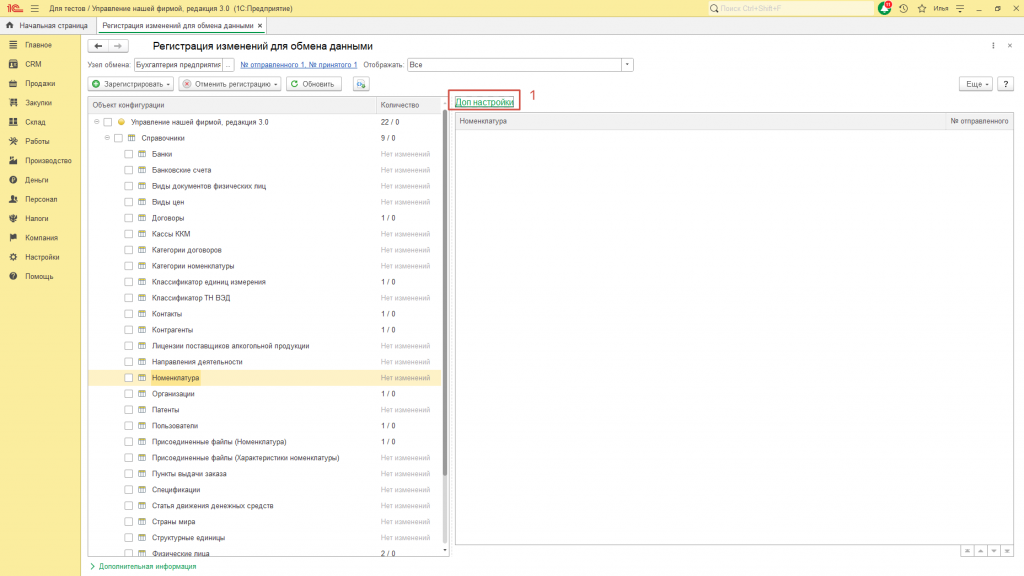Click the Помощь question icon
The height and width of the screenshot is (576, 1024).
(x=13, y=276)
